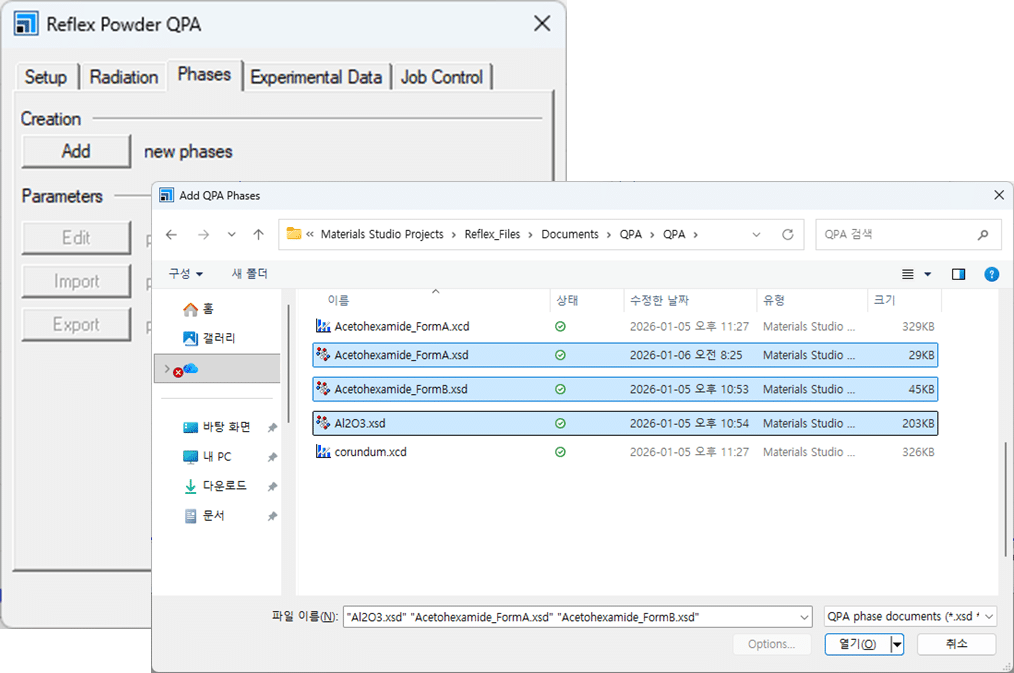Expand the filename history dropdown arrow
Viewport: 1014px width, 673px height.
804,617
